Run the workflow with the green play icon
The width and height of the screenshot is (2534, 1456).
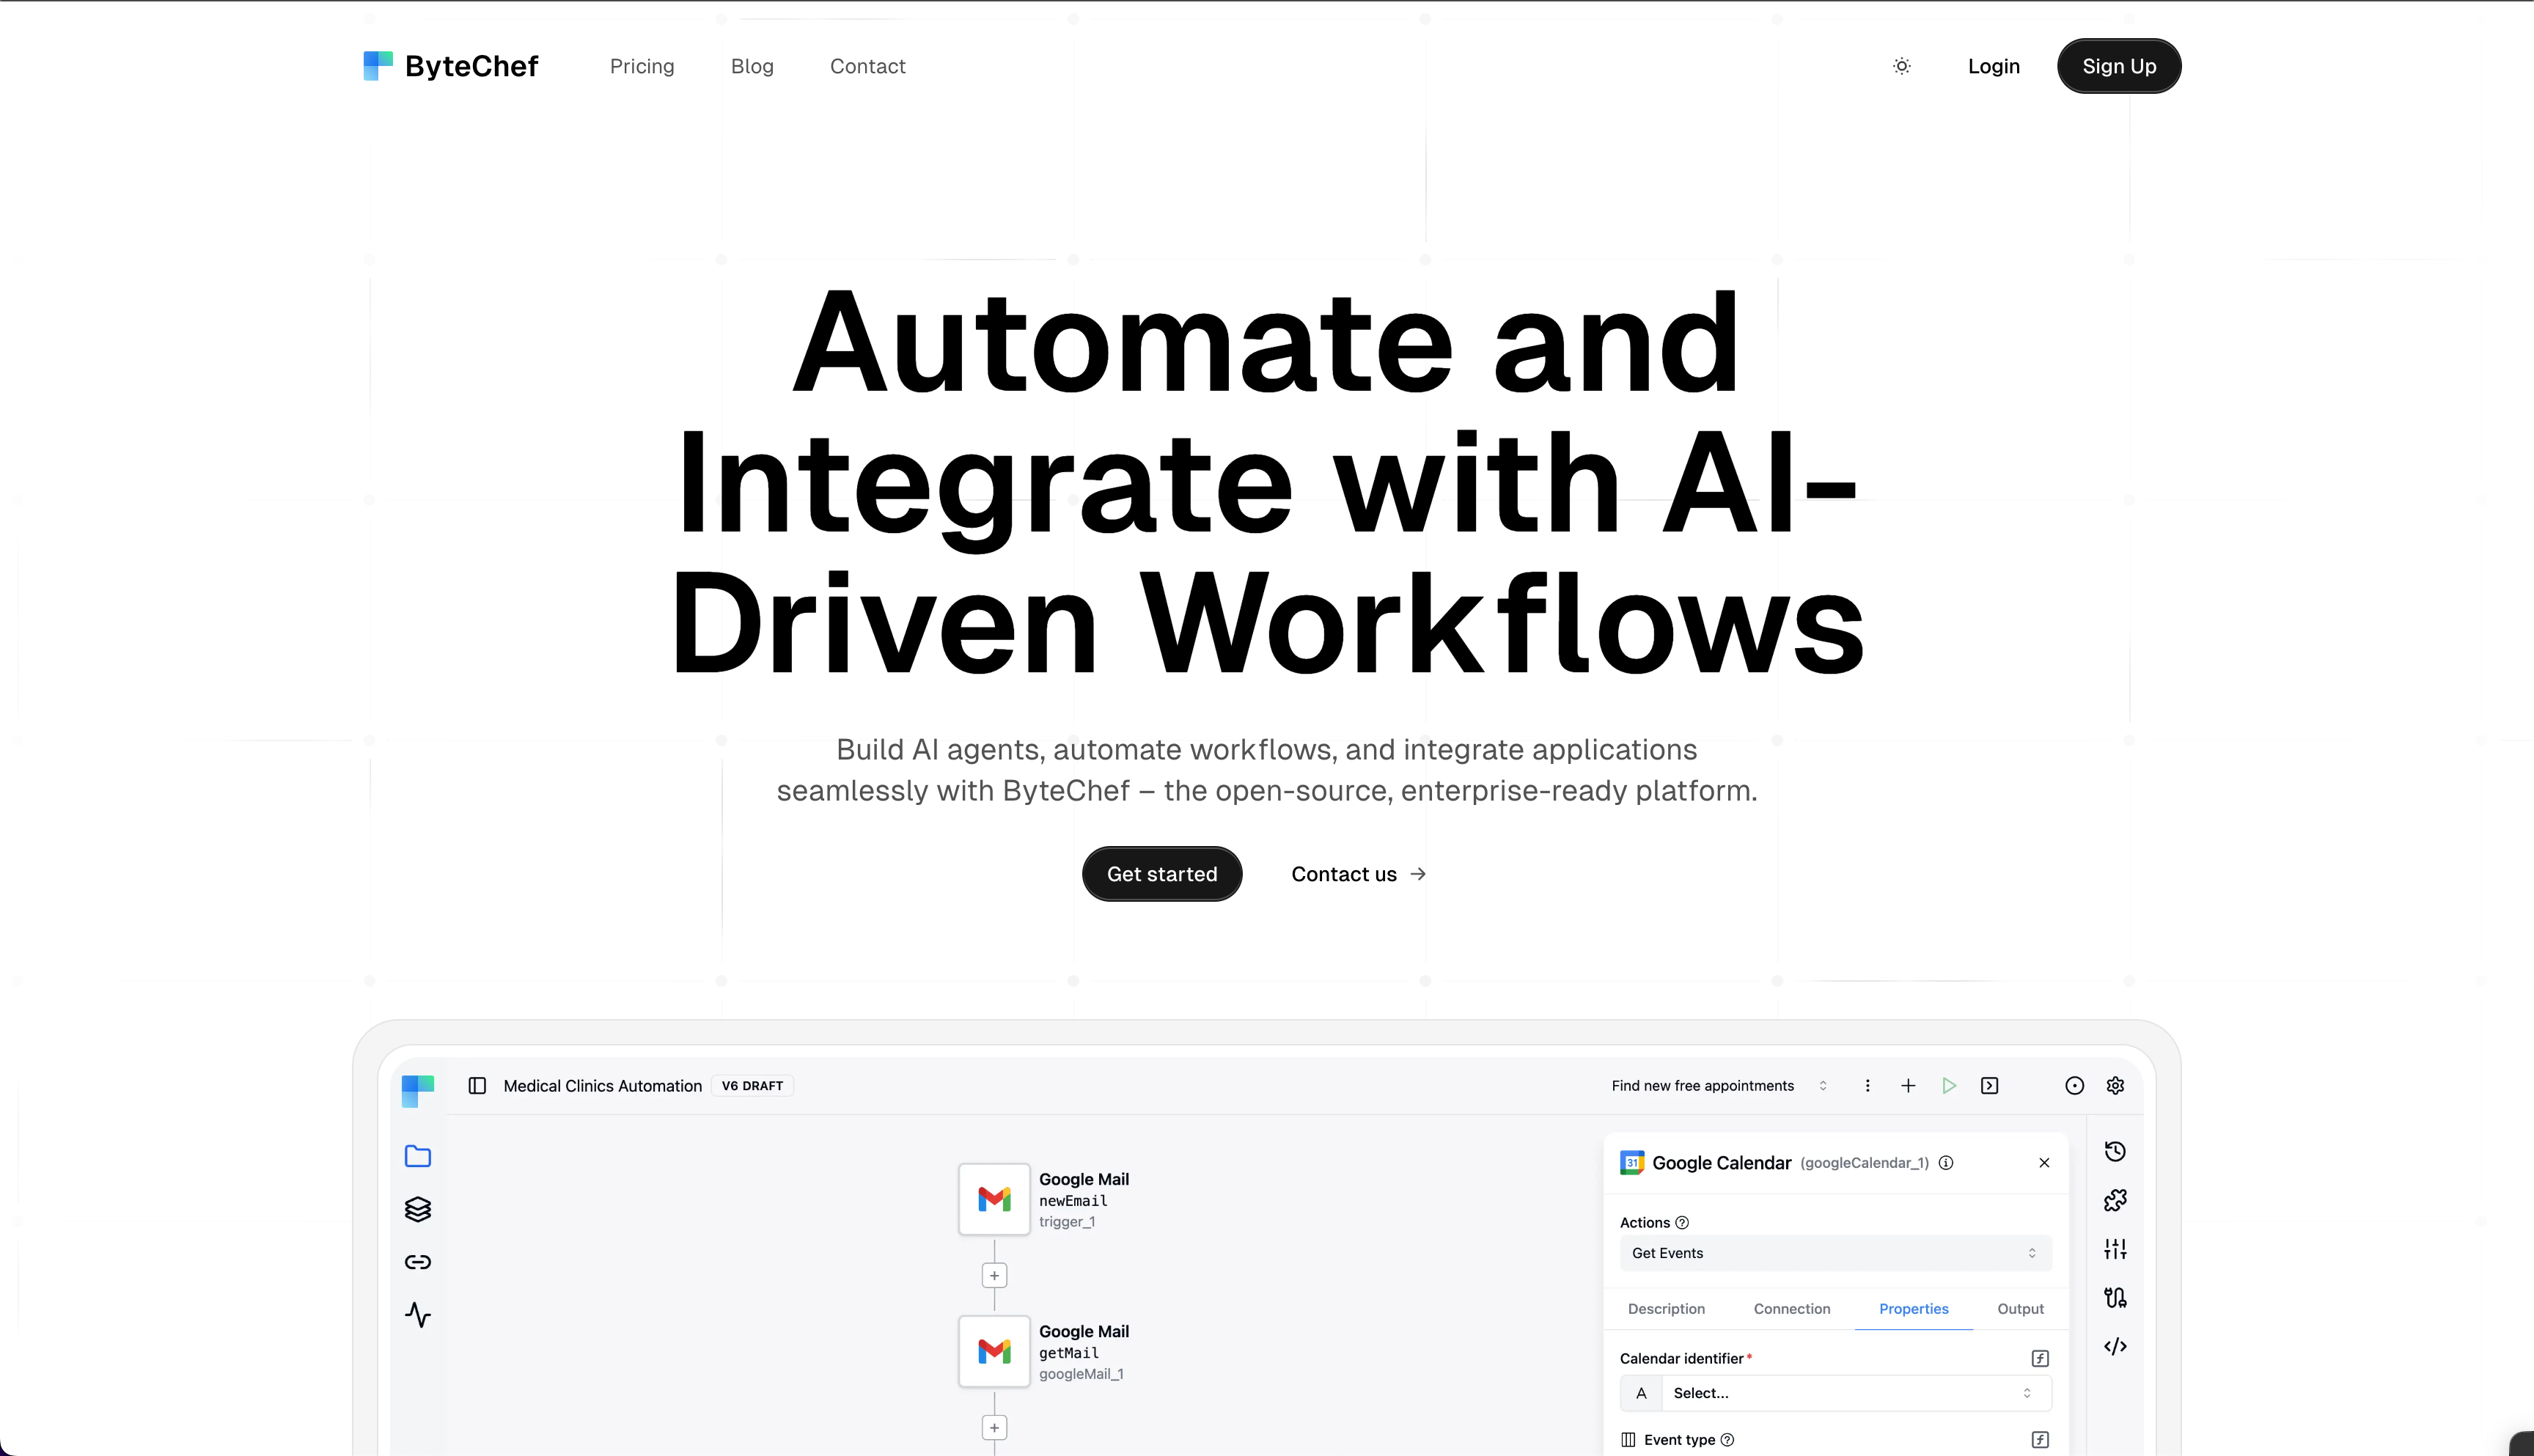pyautogui.click(x=1949, y=1086)
